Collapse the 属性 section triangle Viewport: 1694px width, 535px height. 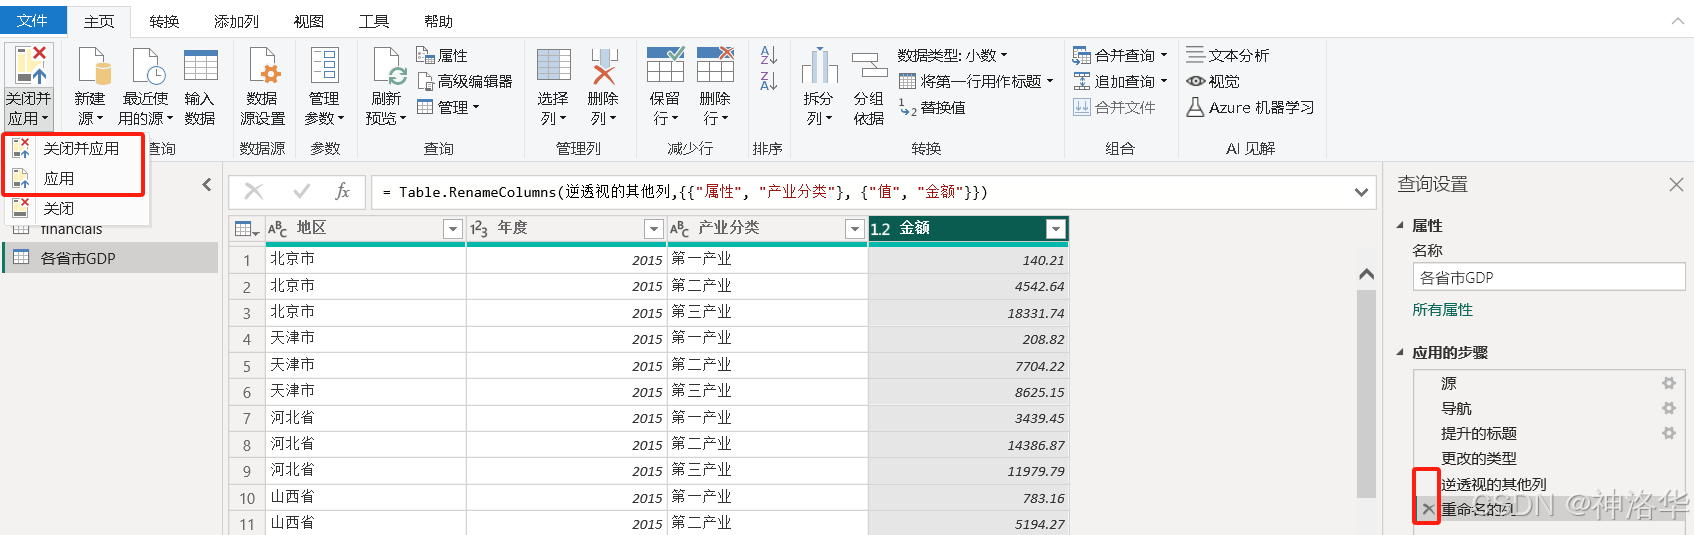pyautogui.click(x=1400, y=225)
